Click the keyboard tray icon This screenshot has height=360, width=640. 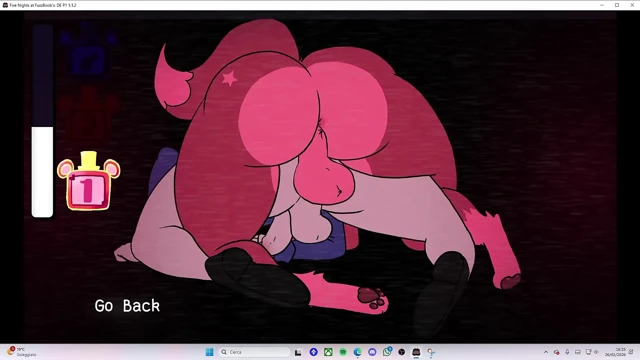pyautogui.click(x=578, y=352)
